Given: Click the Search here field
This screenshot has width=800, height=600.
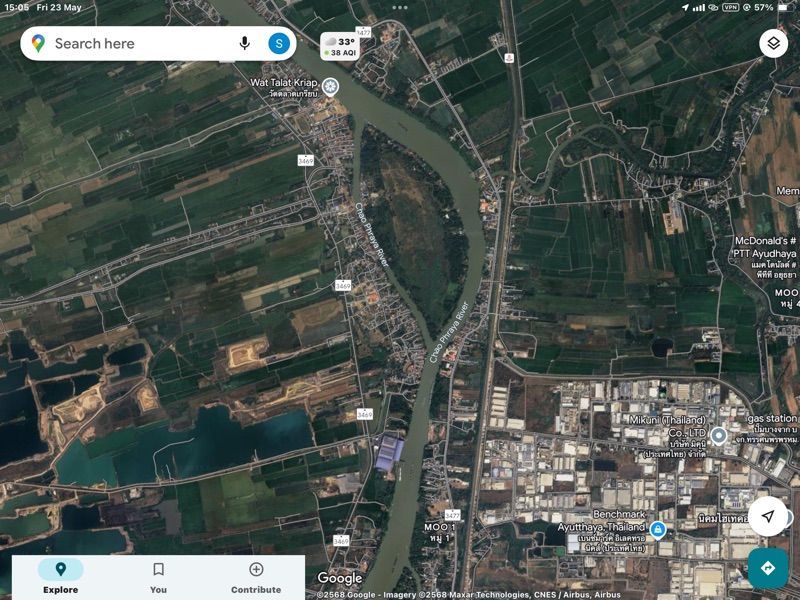Looking at the screenshot, I should (x=140, y=43).
